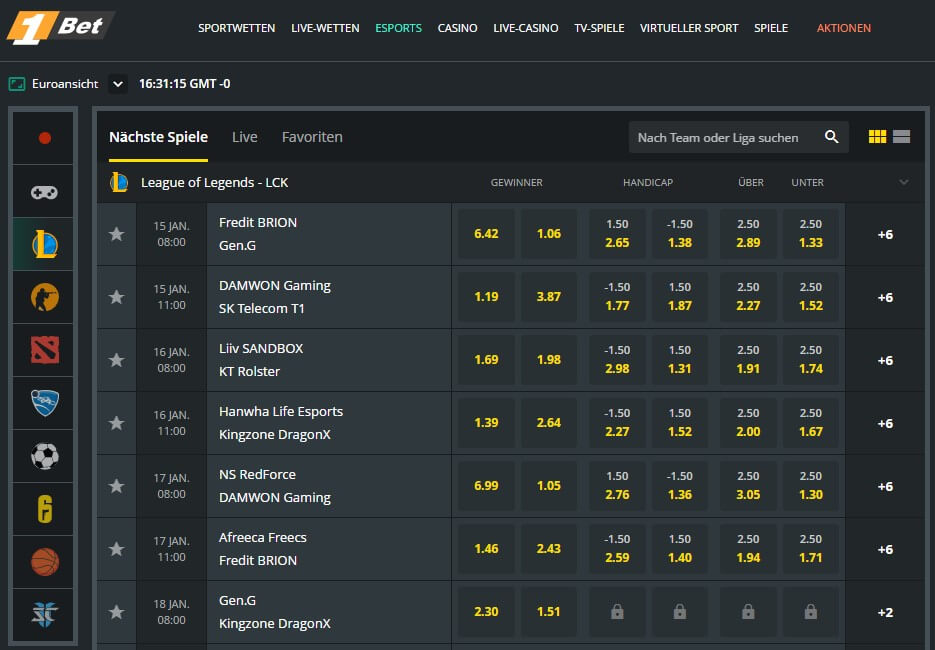Select Nächste Spiele tab

pos(159,137)
